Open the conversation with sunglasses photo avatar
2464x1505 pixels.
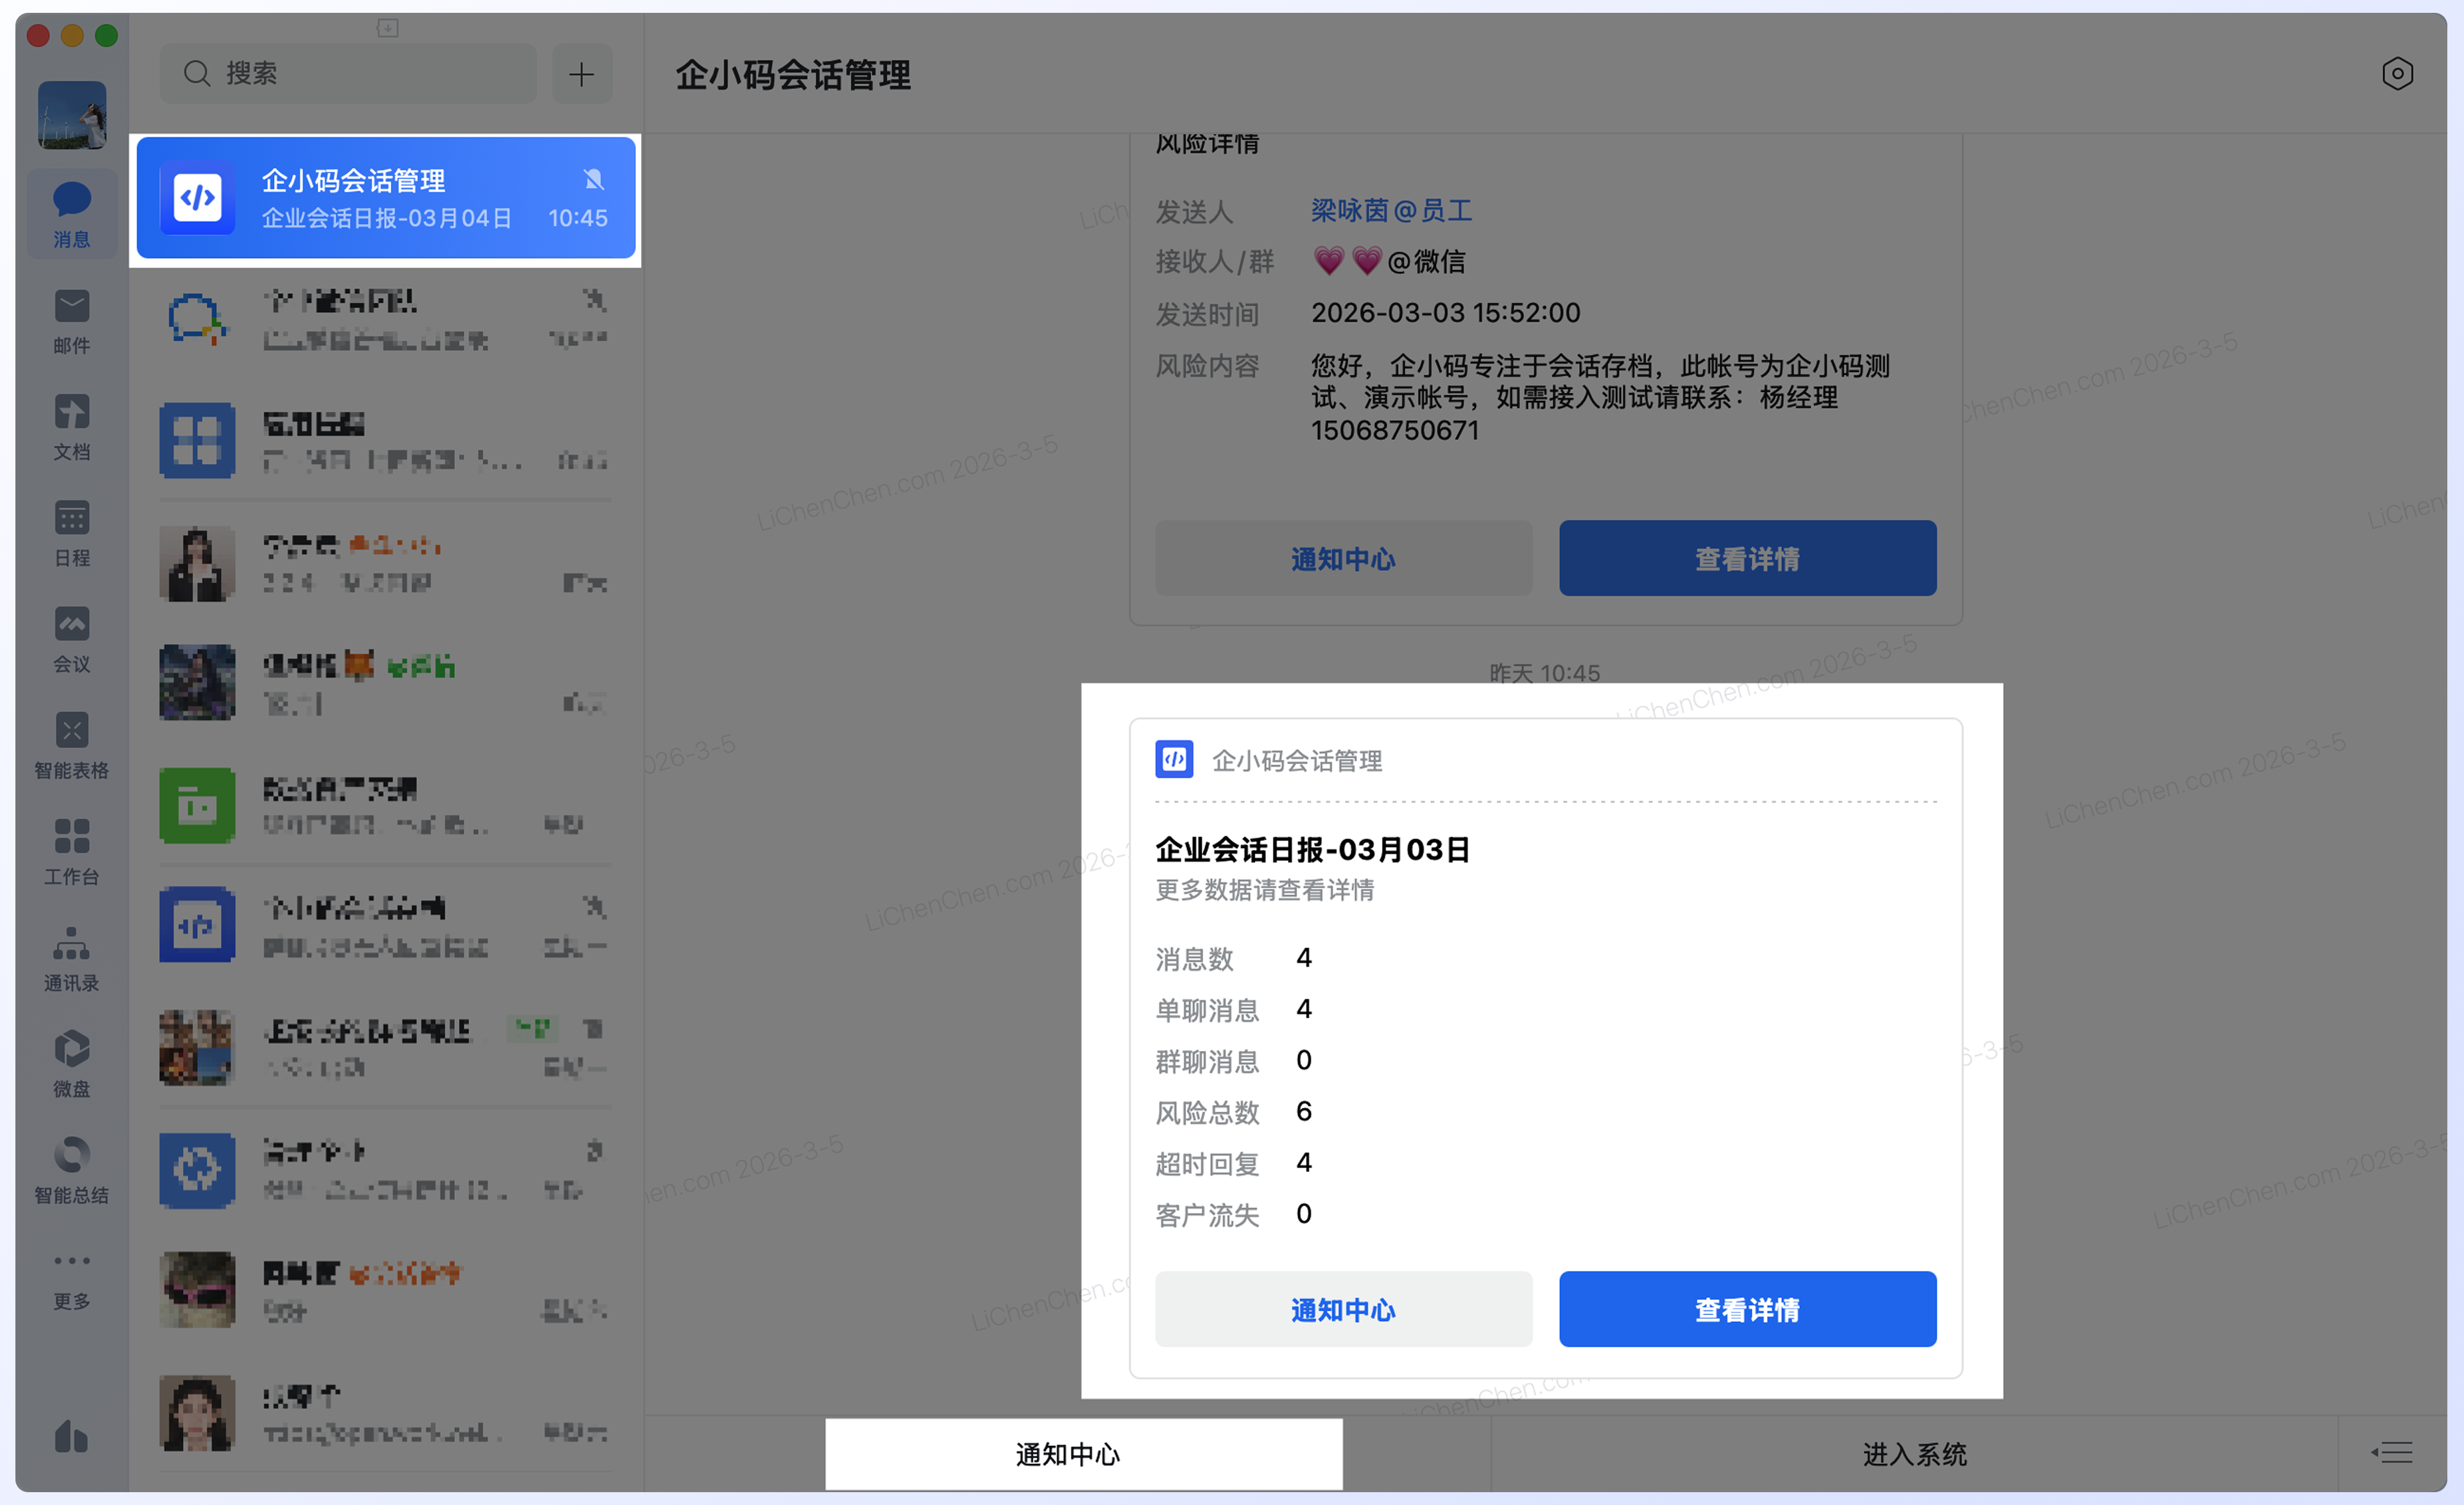point(386,1289)
